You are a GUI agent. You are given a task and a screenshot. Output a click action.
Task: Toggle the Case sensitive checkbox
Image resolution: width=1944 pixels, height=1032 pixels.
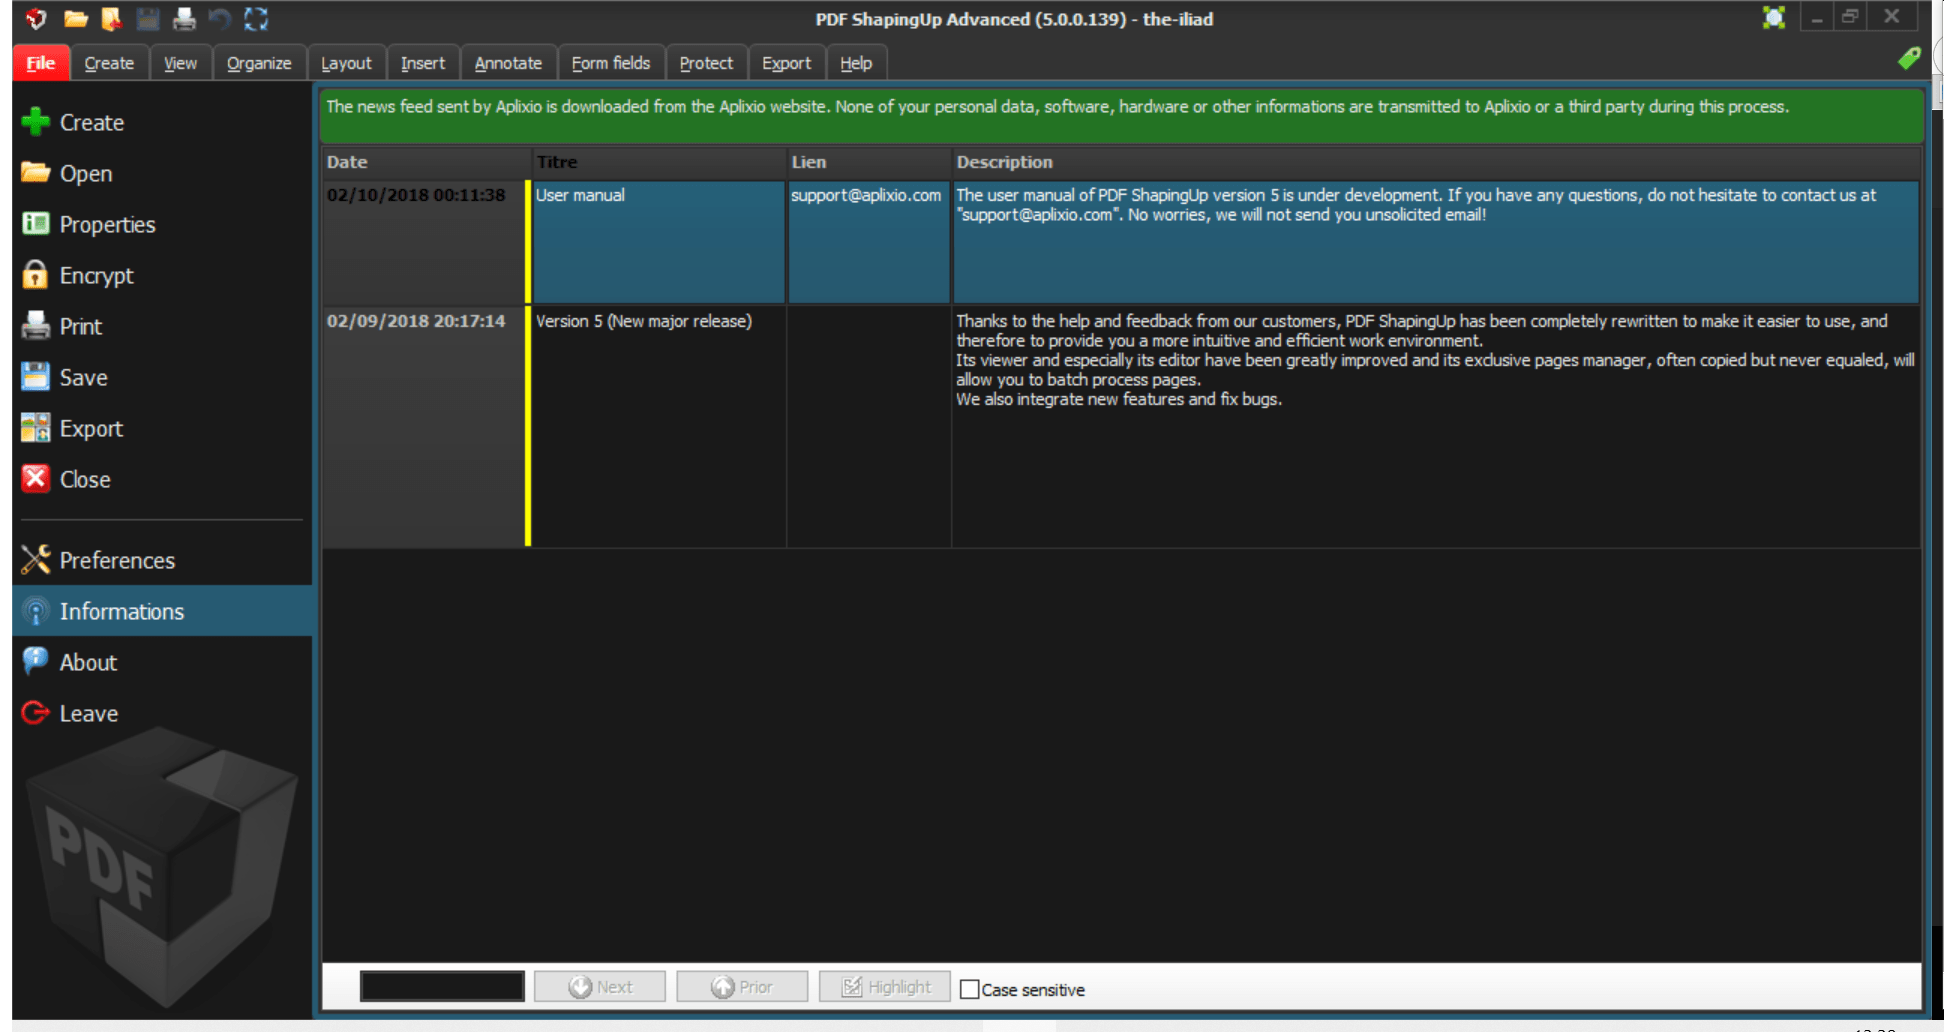969,989
